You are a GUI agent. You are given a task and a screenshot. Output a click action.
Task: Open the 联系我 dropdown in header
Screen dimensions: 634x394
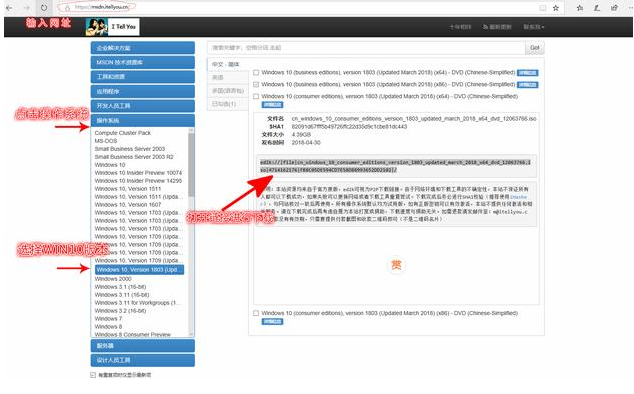534,27
